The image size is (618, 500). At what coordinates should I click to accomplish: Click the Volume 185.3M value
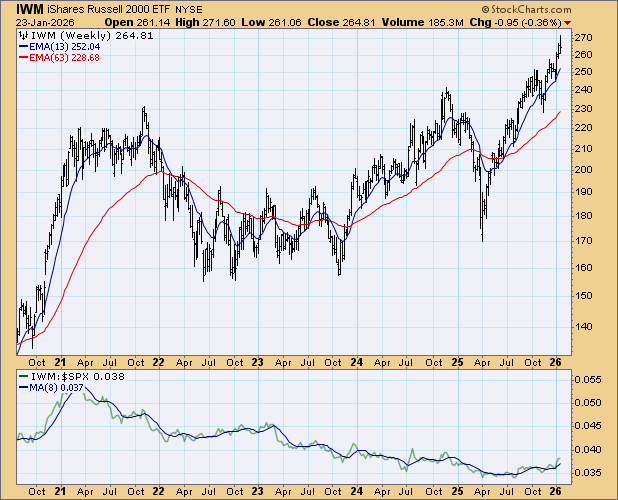(x=423, y=22)
